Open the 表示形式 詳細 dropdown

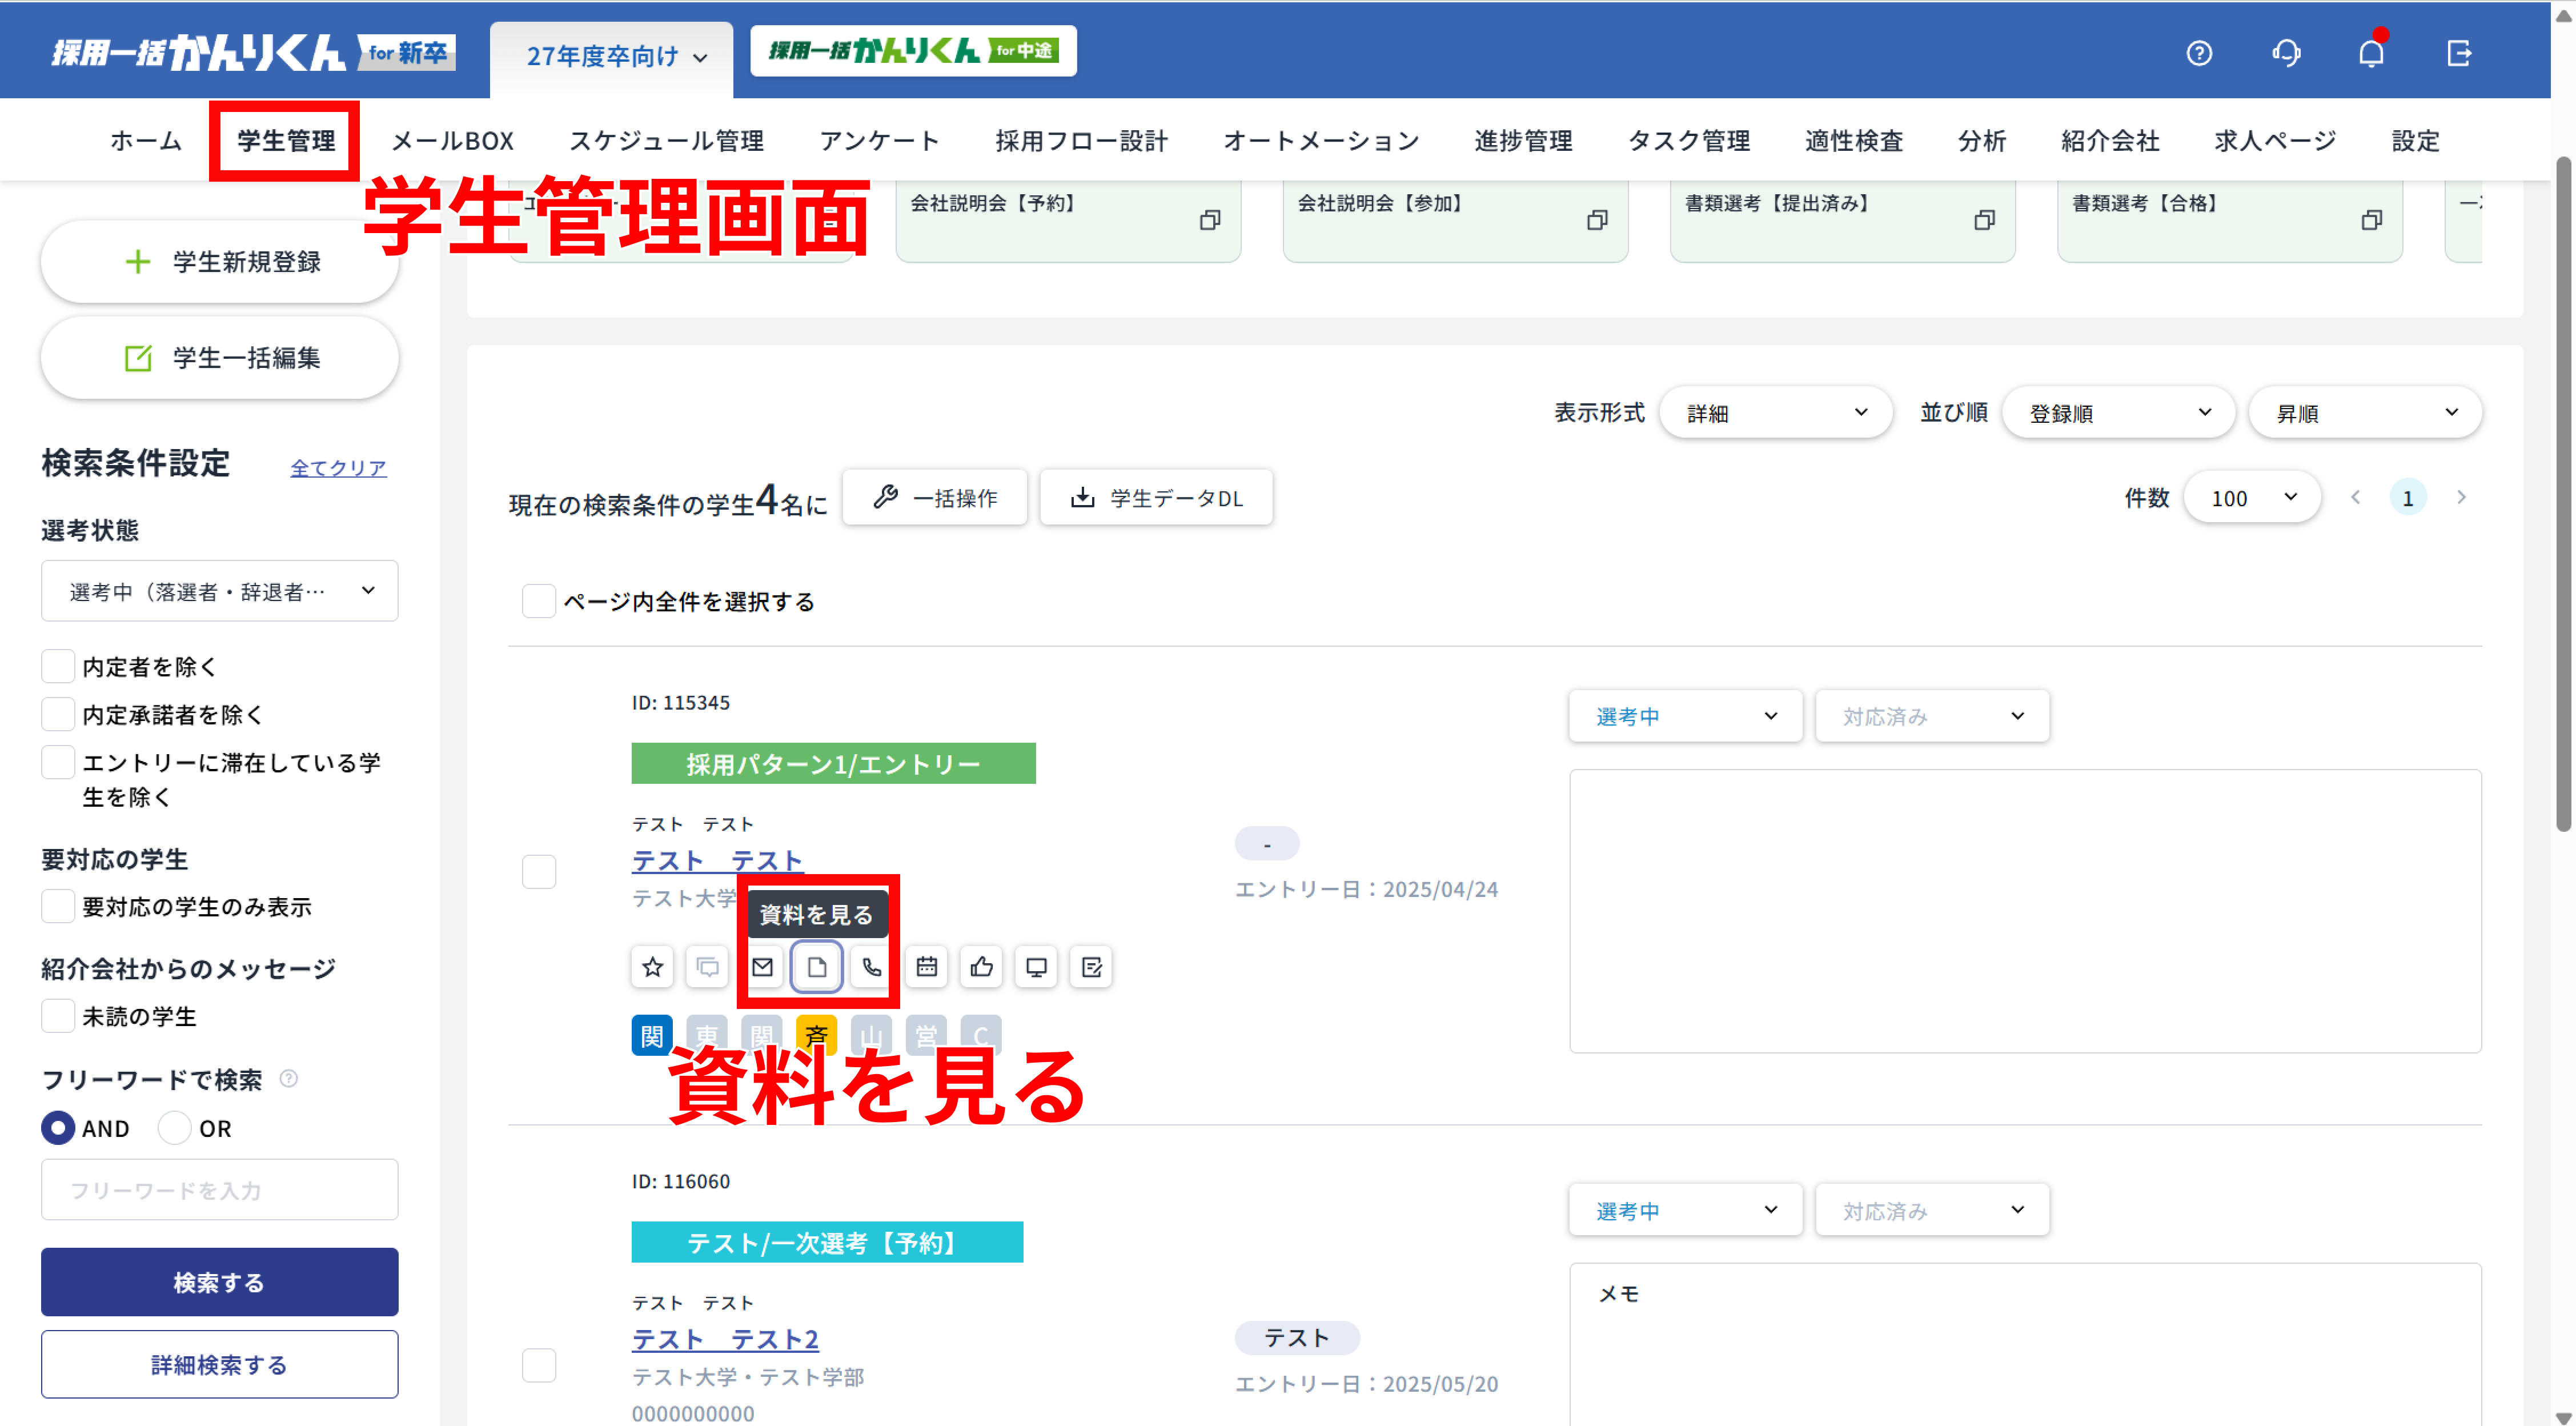[1775, 413]
